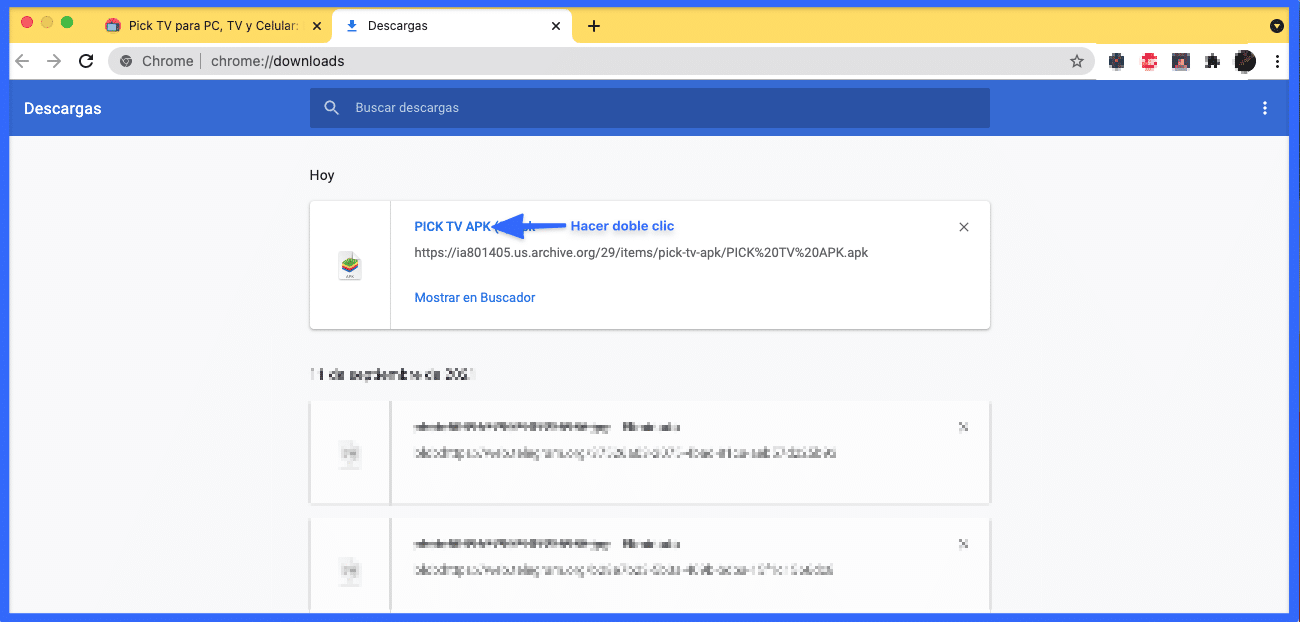Open the Chrome profile avatar

click(1245, 61)
